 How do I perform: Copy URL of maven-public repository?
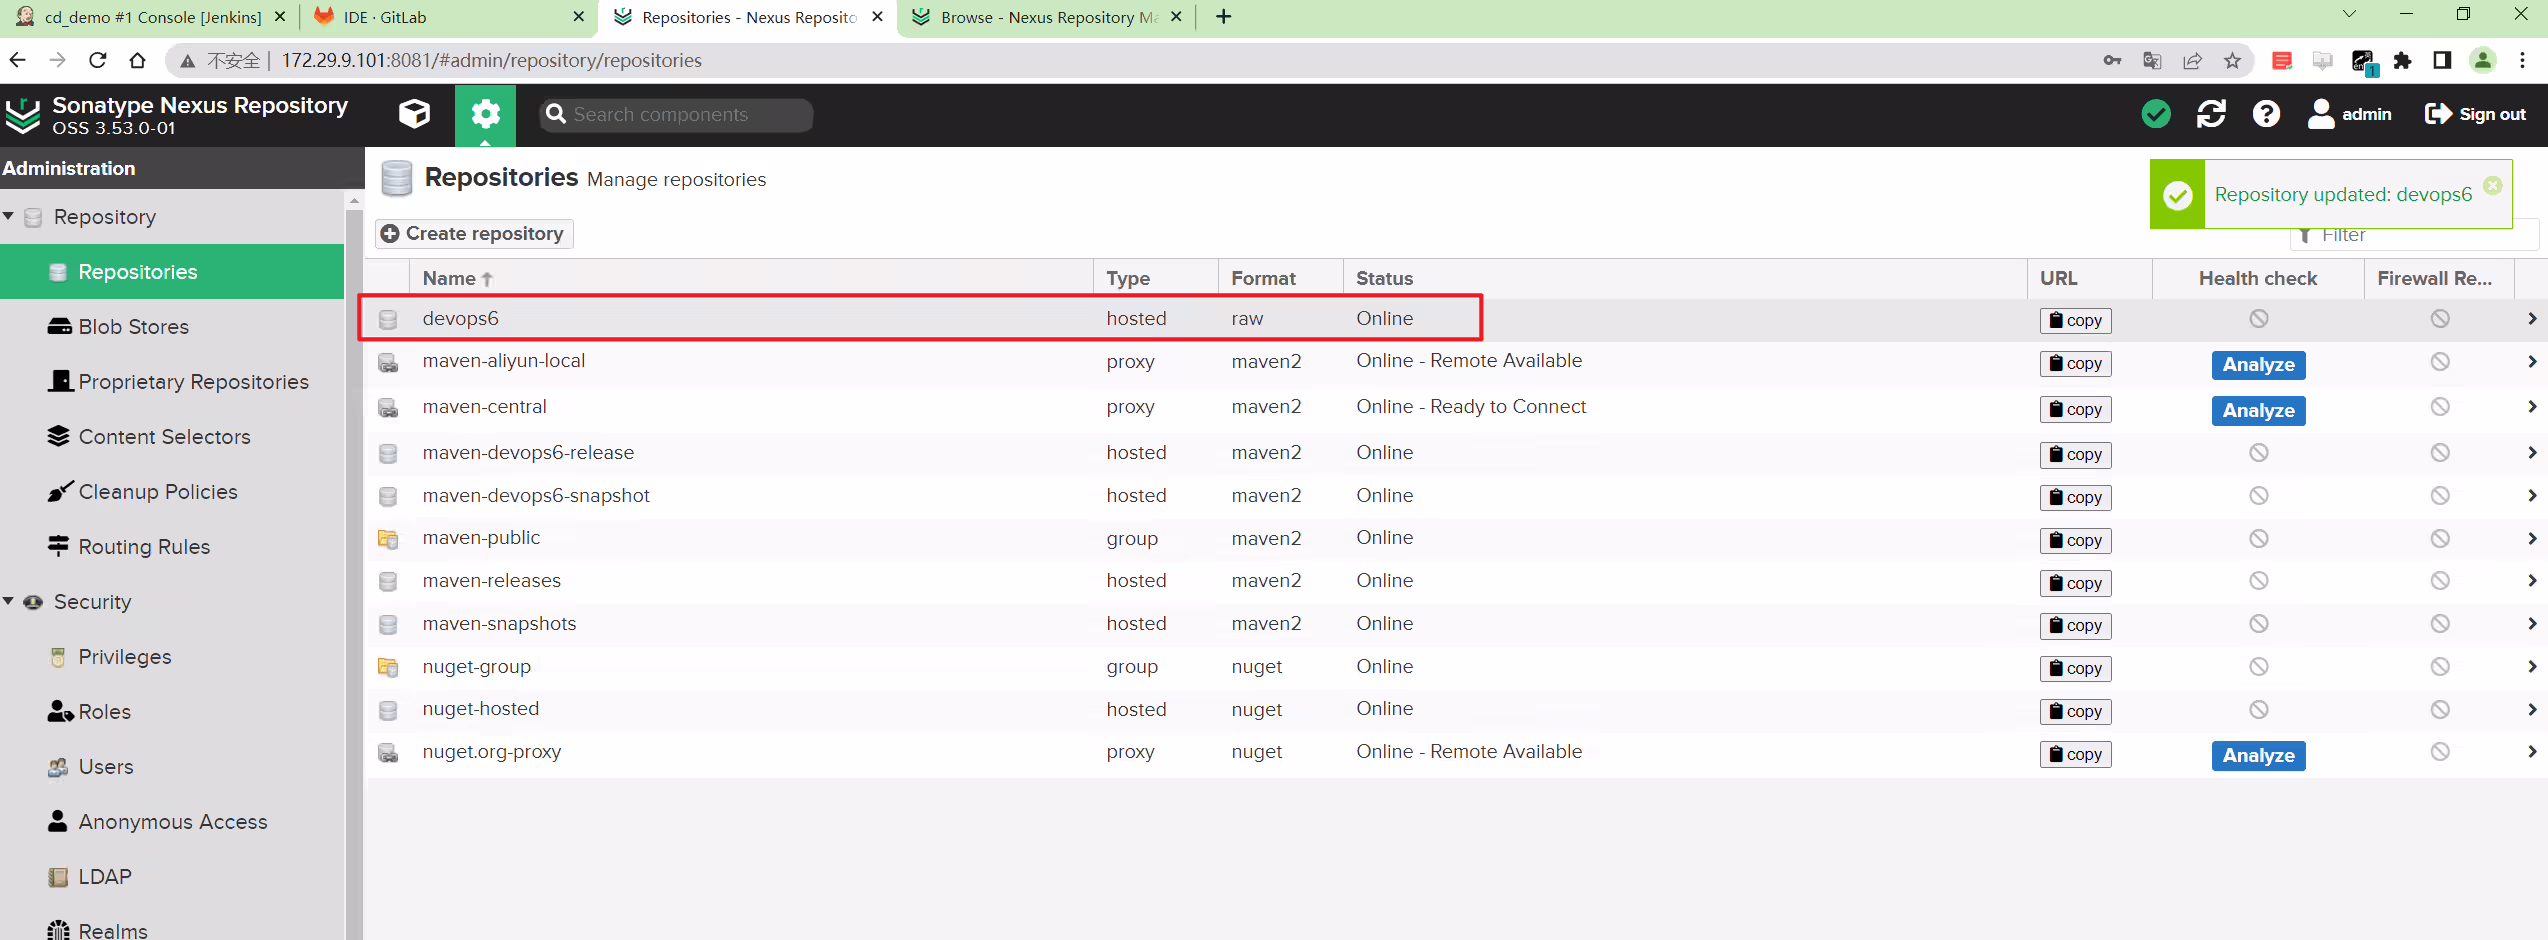pos(2075,540)
